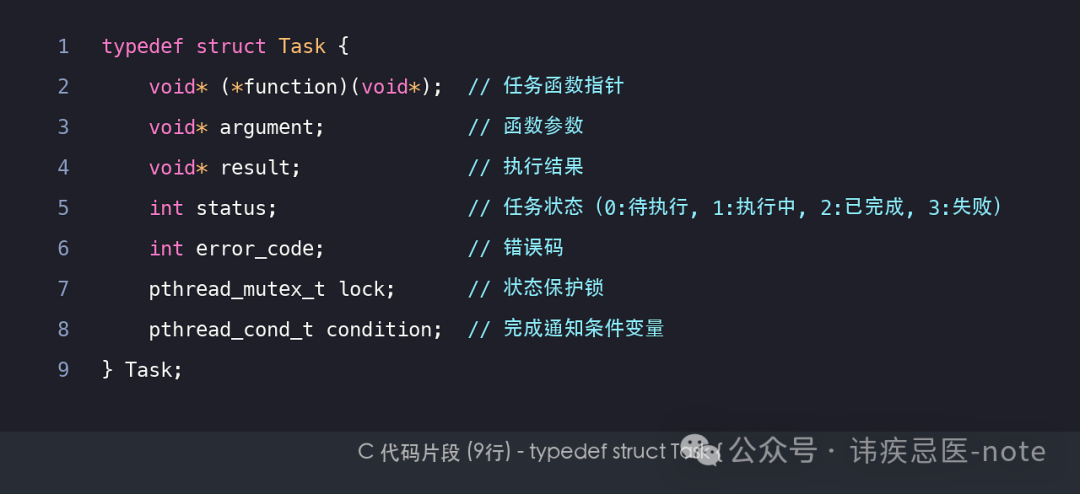This screenshot has height=494, width=1080.
Task: Click the 公众号 watermark text
Action: [x=772, y=451]
